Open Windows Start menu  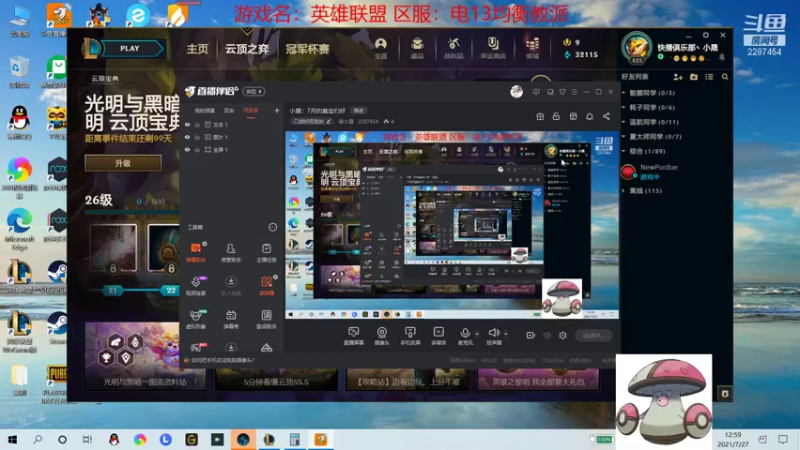click(12, 439)
